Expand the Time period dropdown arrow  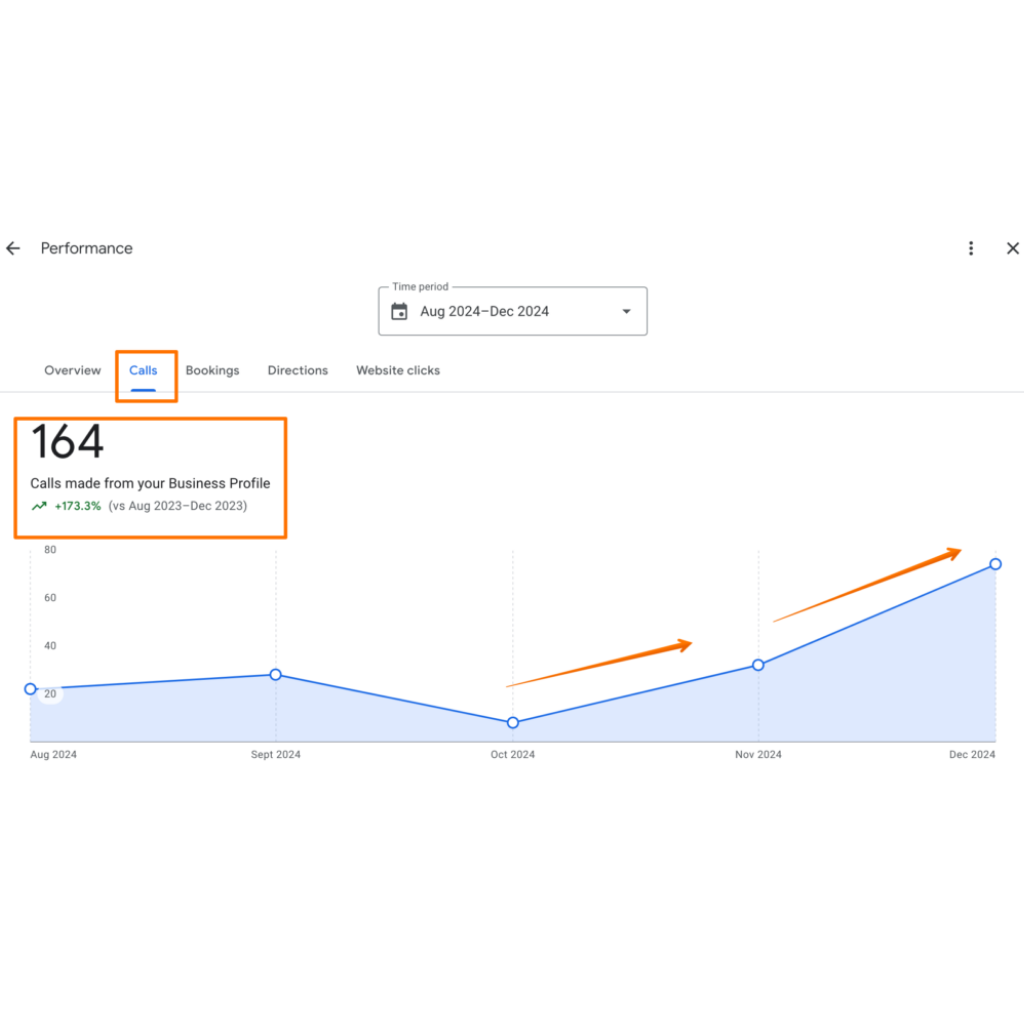tap(627, 311)
